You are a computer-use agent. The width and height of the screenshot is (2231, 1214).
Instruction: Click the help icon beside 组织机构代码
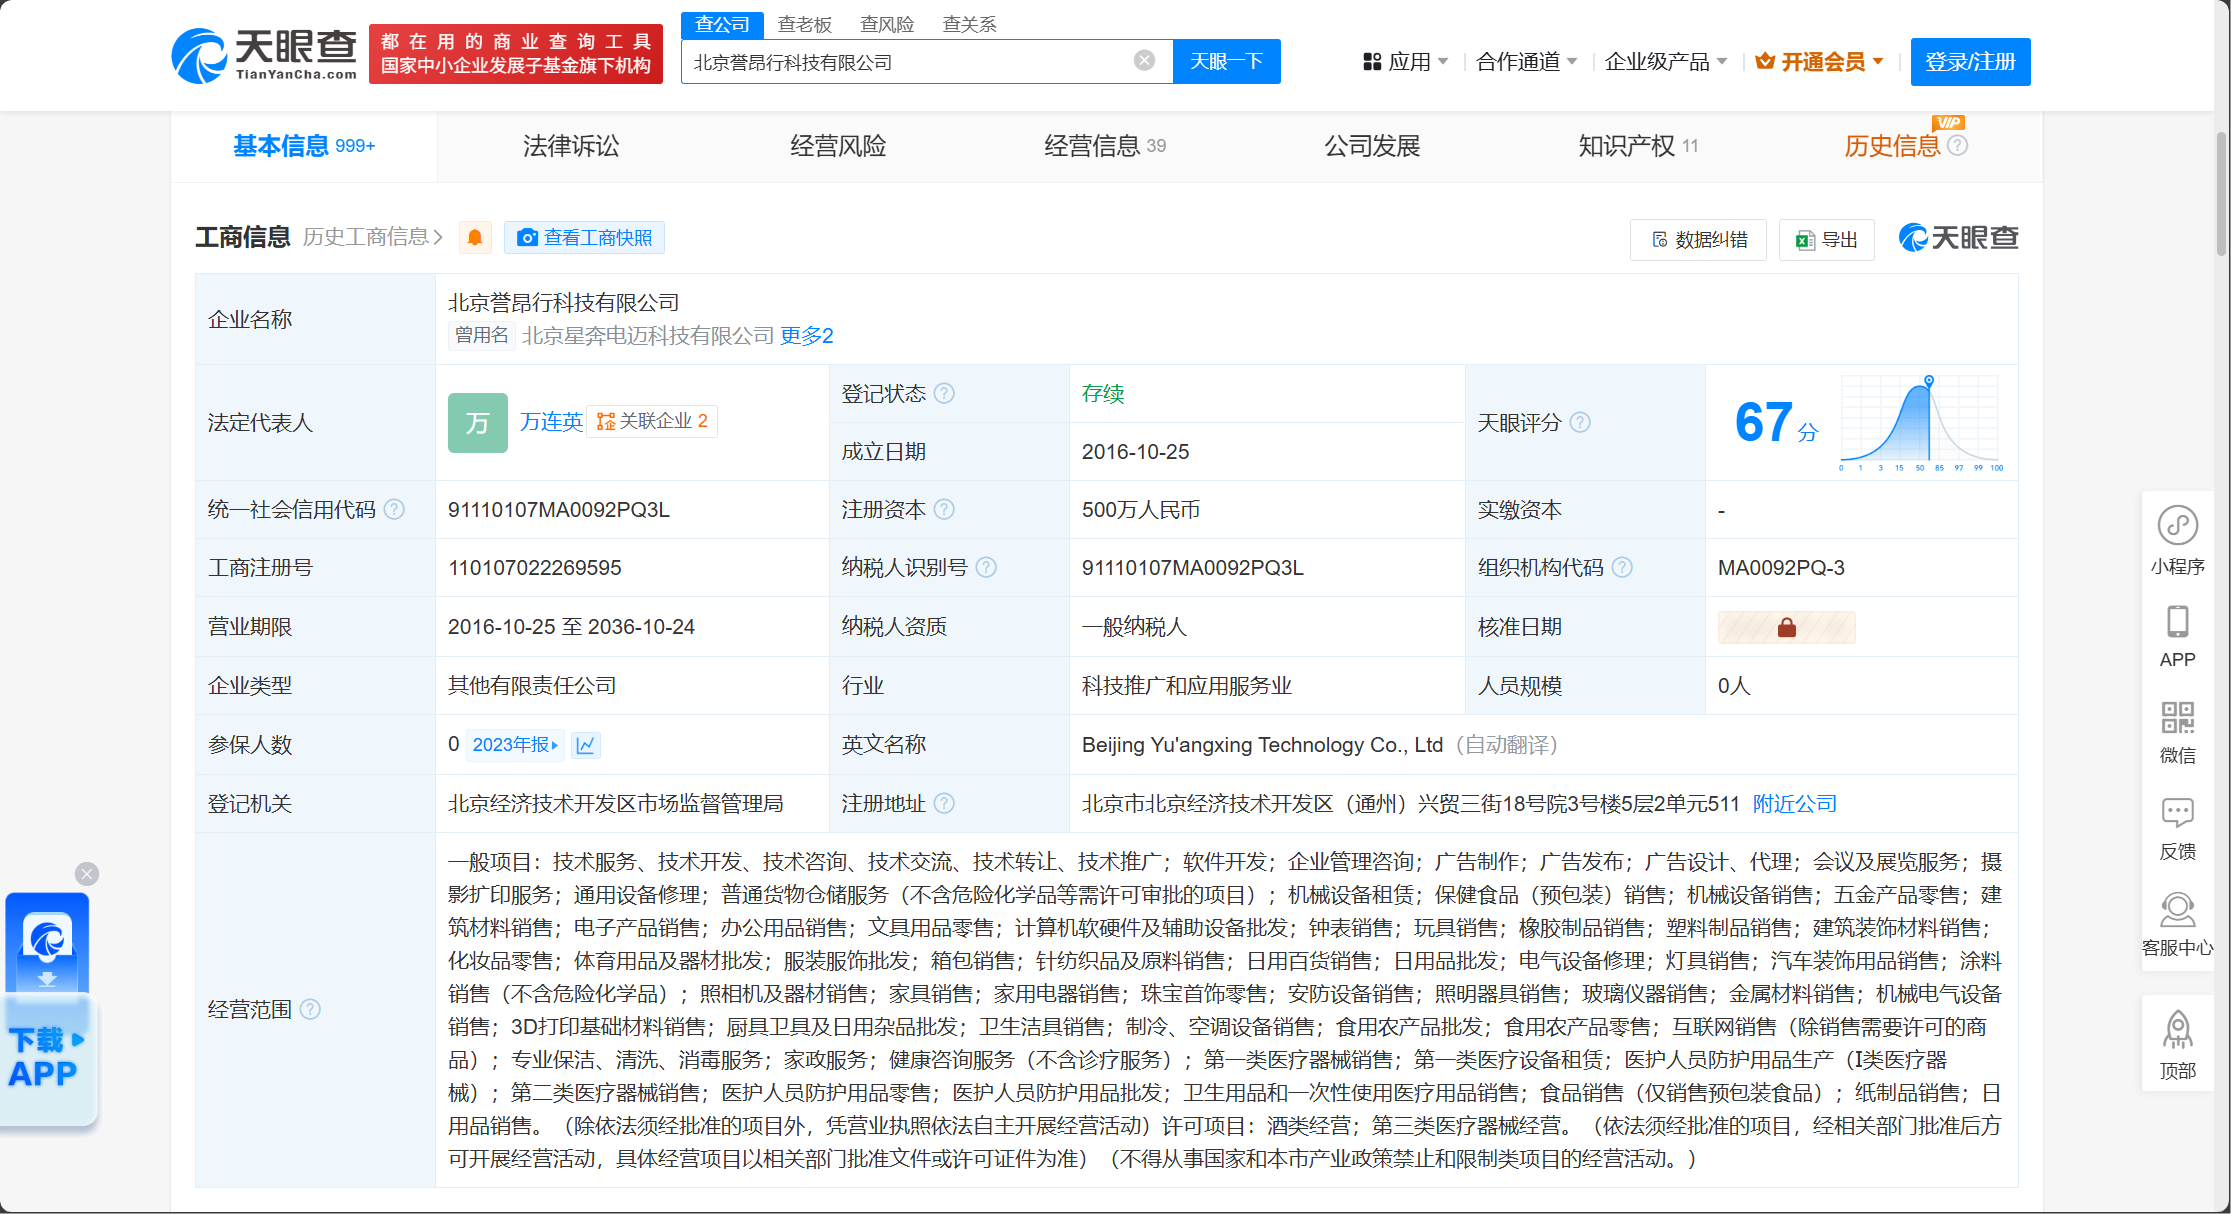(1622, 567)
